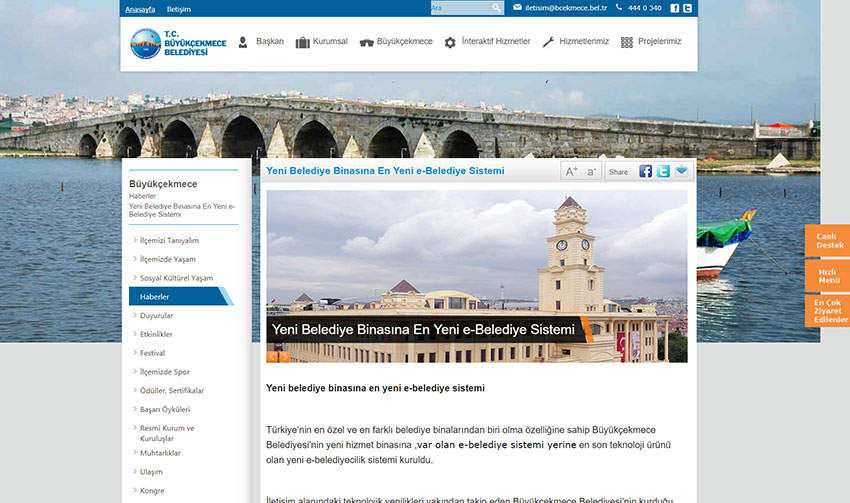Click the Başkan person icon

click(243, 42)
